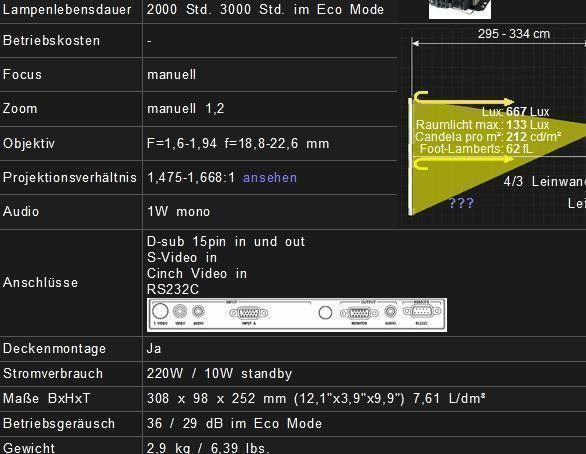This screenshot has width=586, height=454.
Task: Click the projector connector panel image
Action: coord(297,315)
